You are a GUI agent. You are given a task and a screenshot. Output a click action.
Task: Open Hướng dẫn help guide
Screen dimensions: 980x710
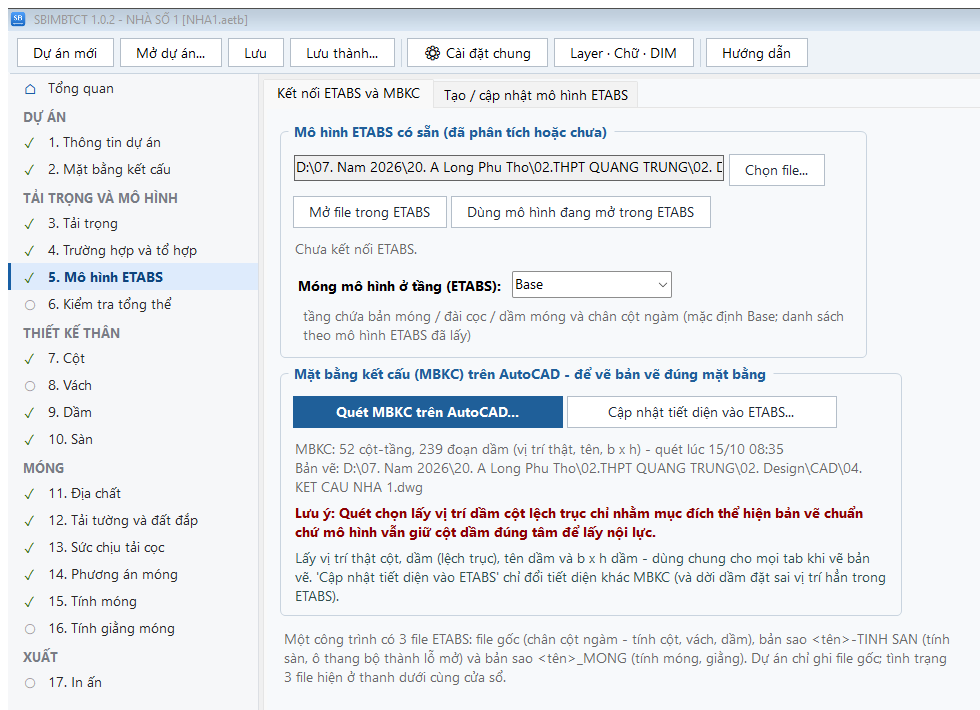[x=756, y=53]
